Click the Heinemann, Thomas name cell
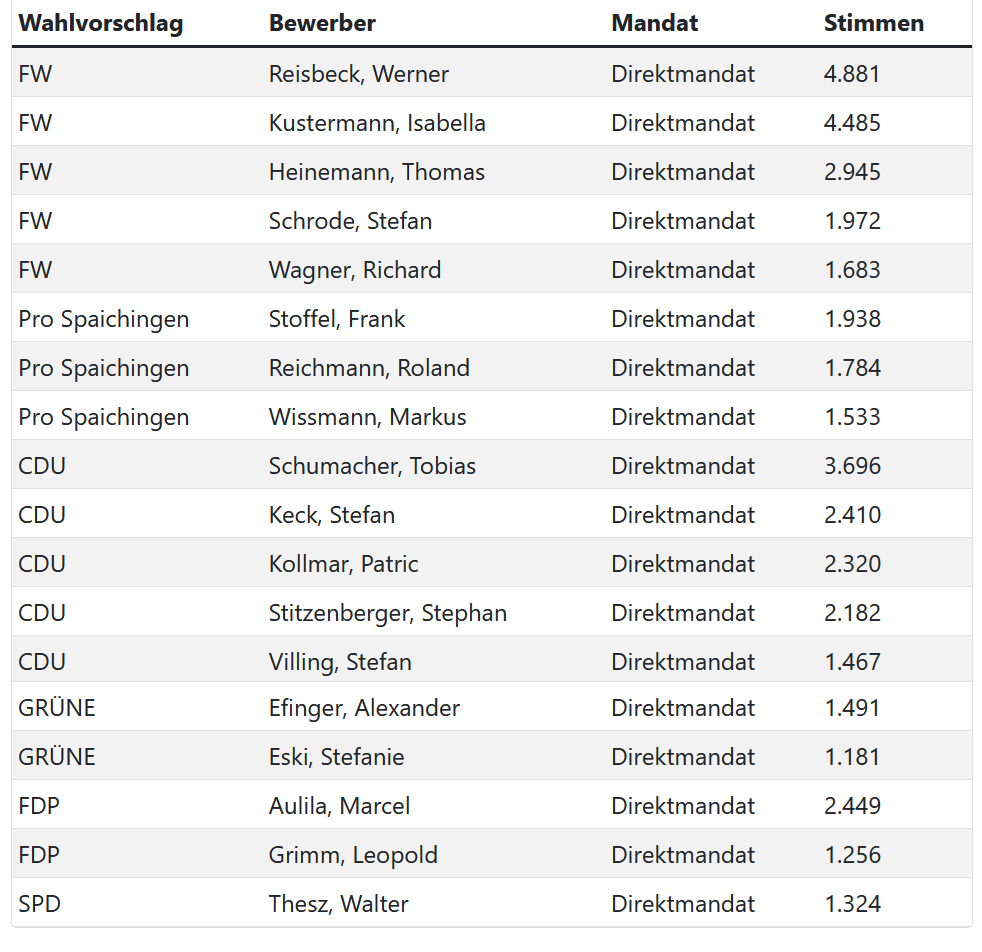Viewport: 982px width, 952px height. (376, 172)
